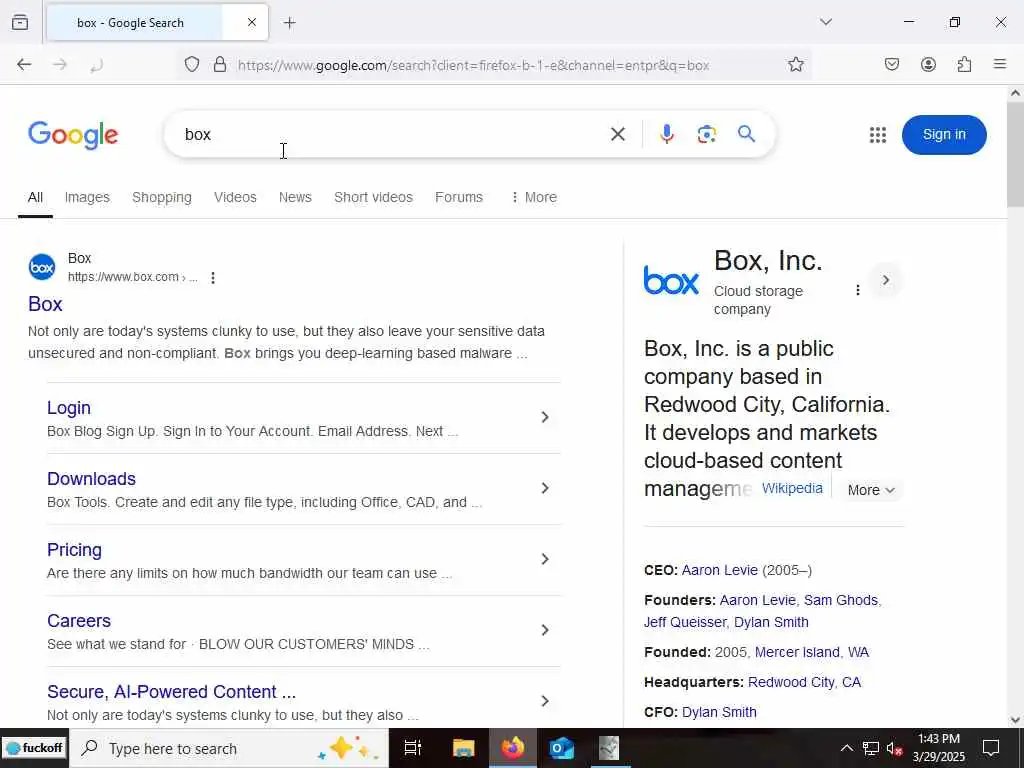Expand the list all tabs chevron
Viewport: 1024px width, 768px height.
tap(826, 22)
